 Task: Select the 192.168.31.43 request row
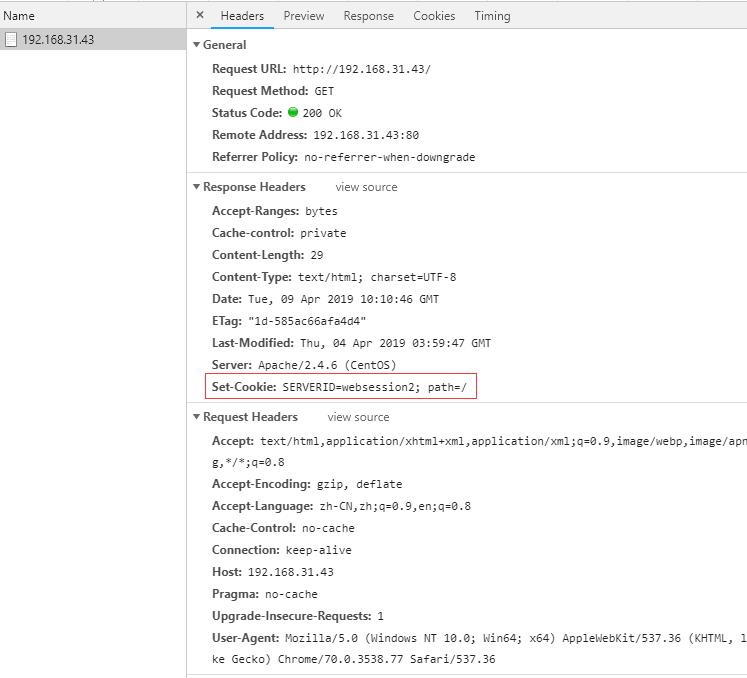[x=93, y=39]
